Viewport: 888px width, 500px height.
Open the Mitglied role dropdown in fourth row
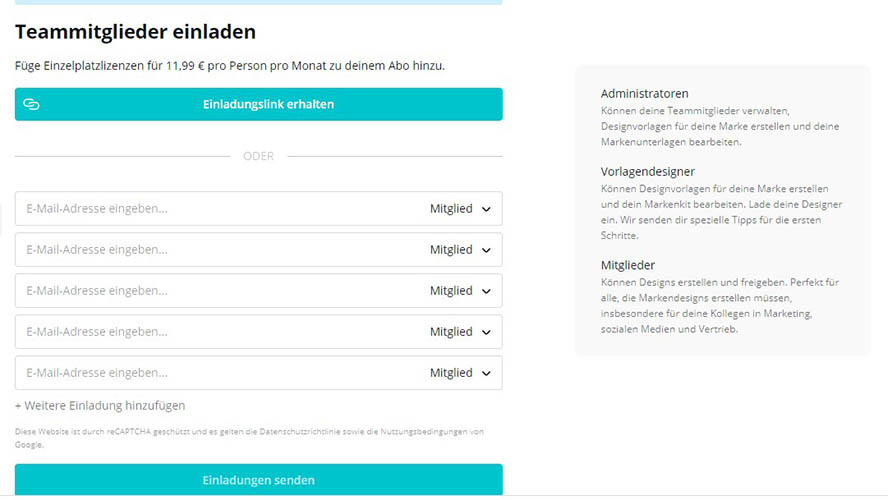(460, 332)
